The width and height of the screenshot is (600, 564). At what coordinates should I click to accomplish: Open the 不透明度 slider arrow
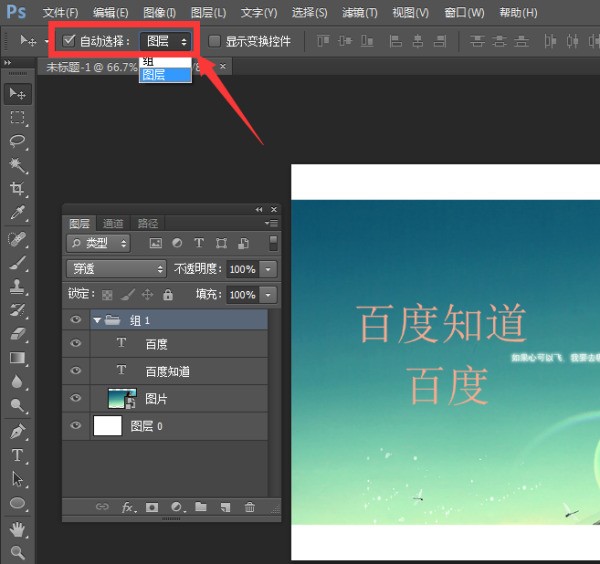pos(268,269)
